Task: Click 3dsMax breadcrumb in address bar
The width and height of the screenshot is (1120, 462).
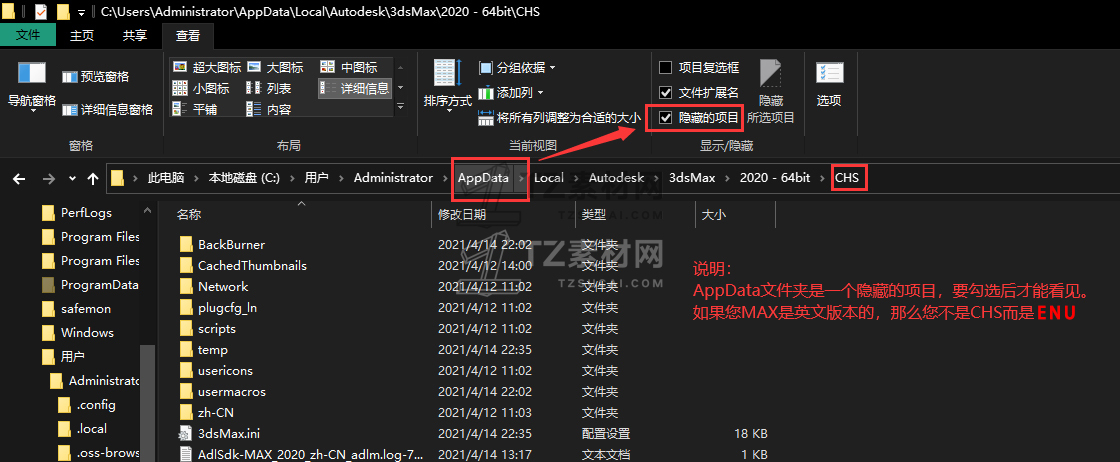Action: click(x=692, y=178)
